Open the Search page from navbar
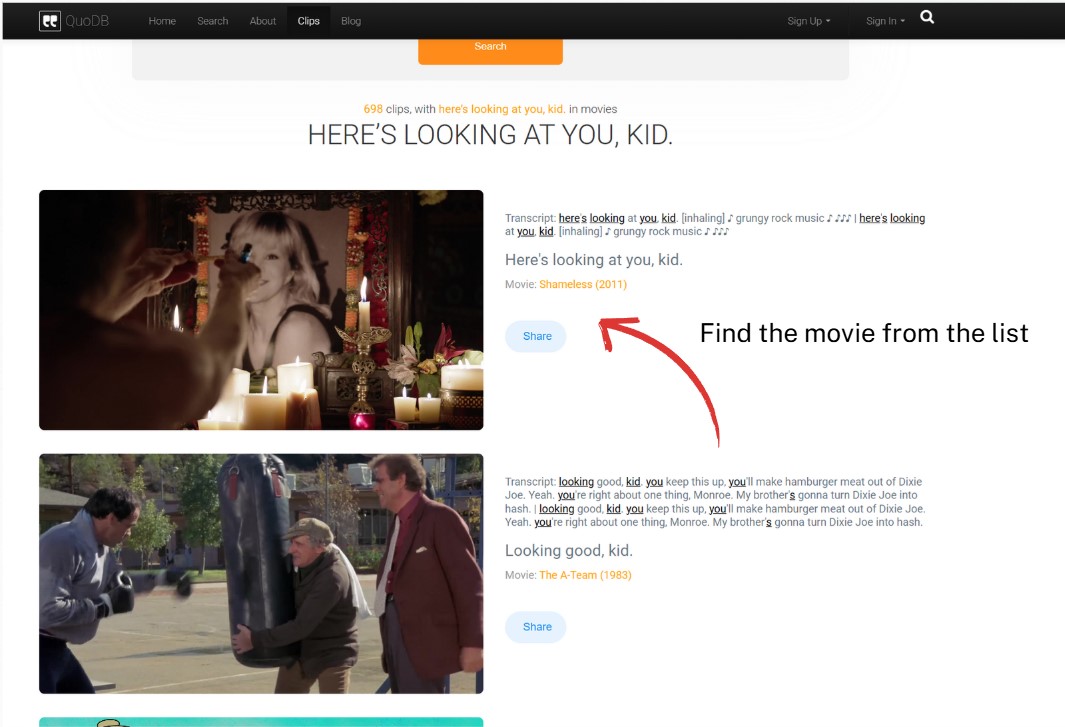Screen dimensions: 1065x727 pyautogui.click(x=213, y=21)
